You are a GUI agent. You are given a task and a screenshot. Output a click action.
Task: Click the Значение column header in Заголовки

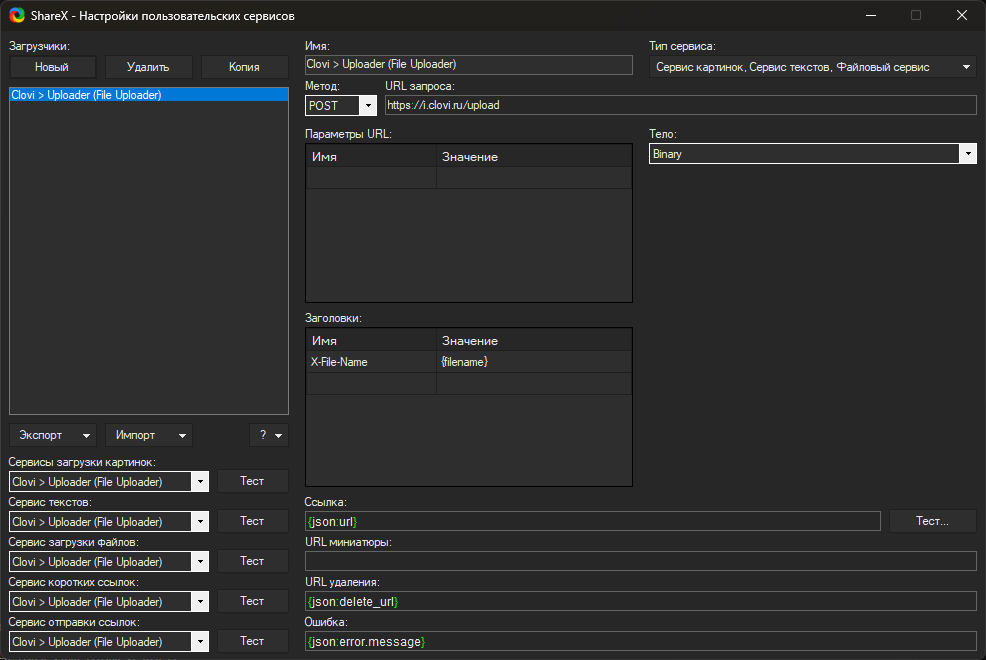pyautogui.click(x=534, y=341)
